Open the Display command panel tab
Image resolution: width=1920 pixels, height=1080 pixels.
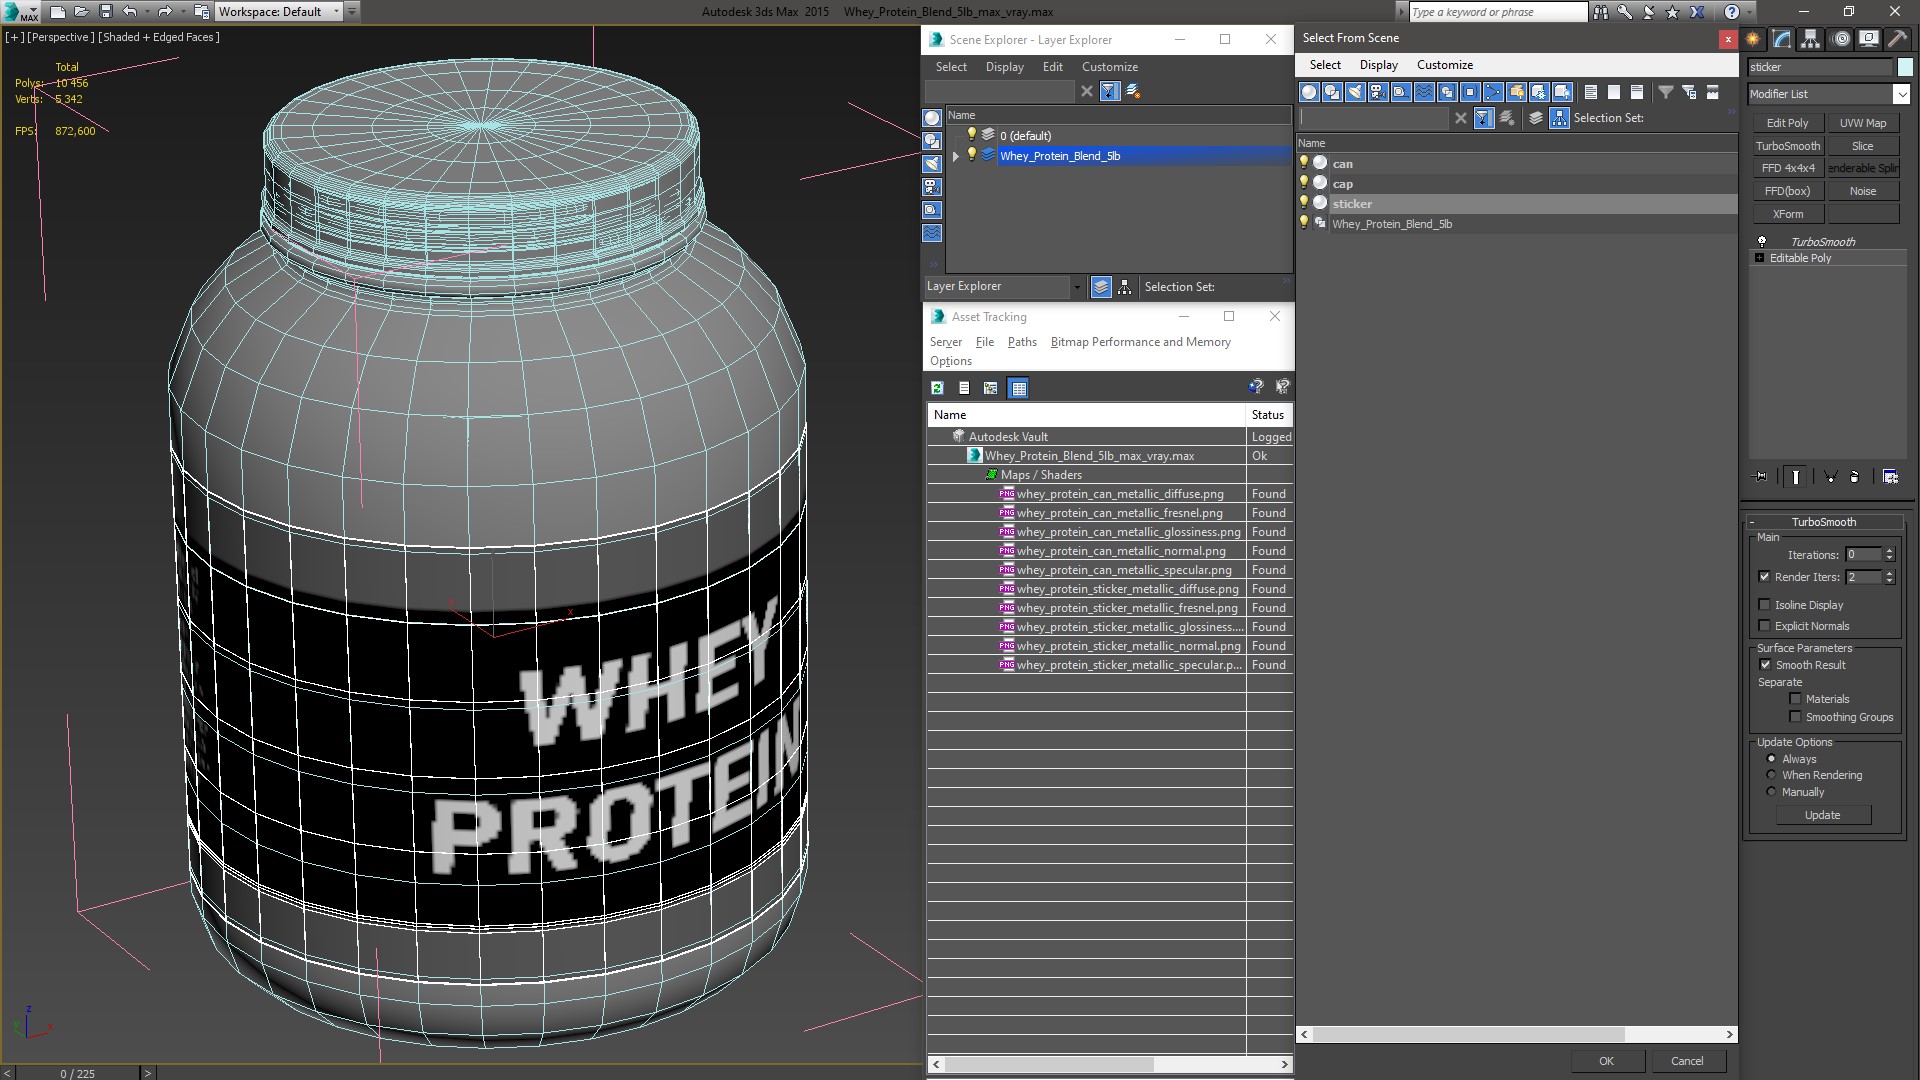coord(1868,39)
